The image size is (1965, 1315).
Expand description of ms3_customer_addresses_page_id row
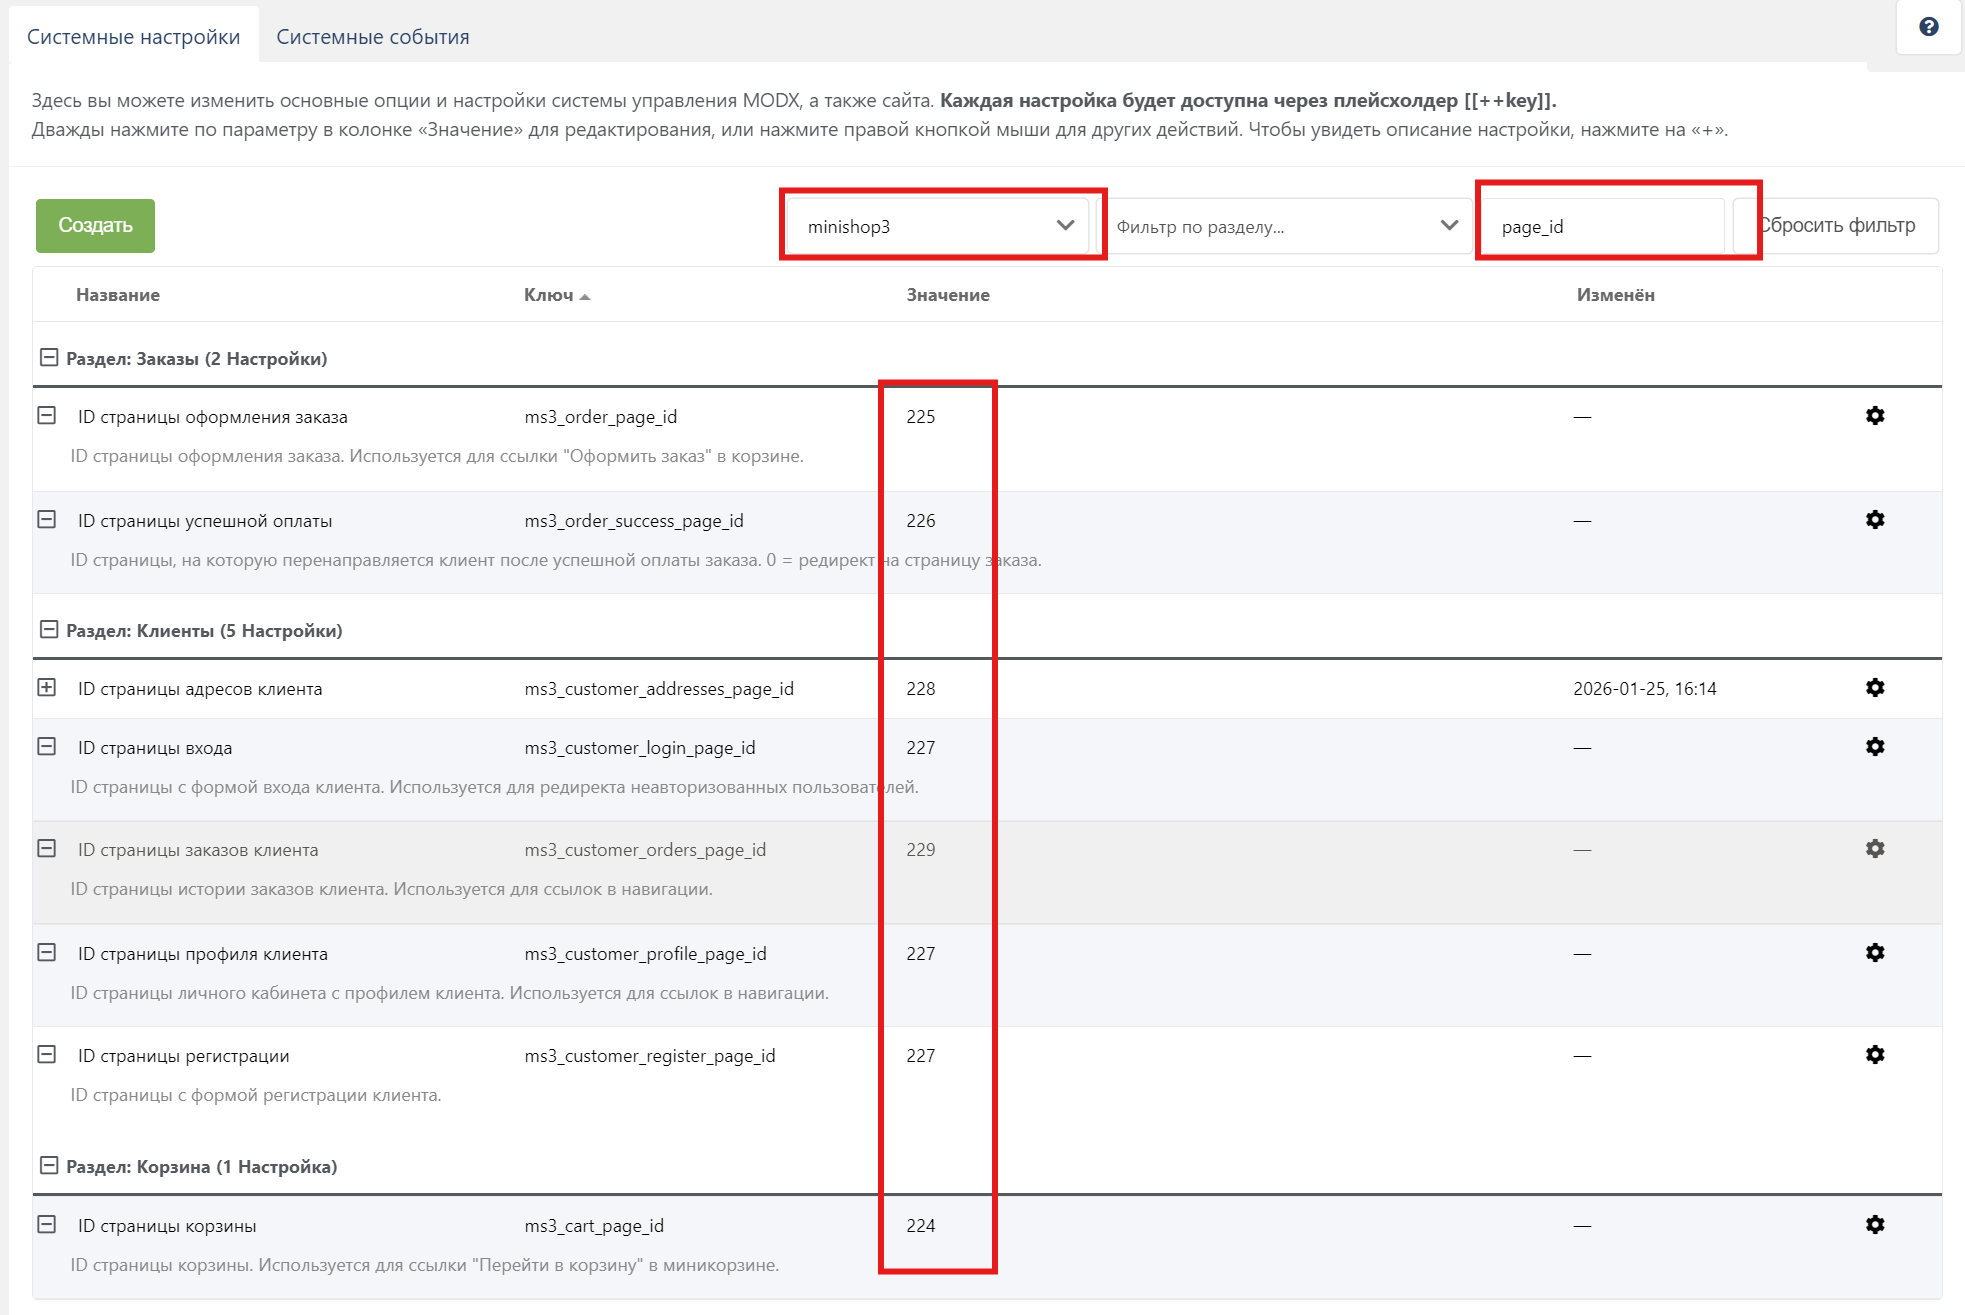point(47,688)
